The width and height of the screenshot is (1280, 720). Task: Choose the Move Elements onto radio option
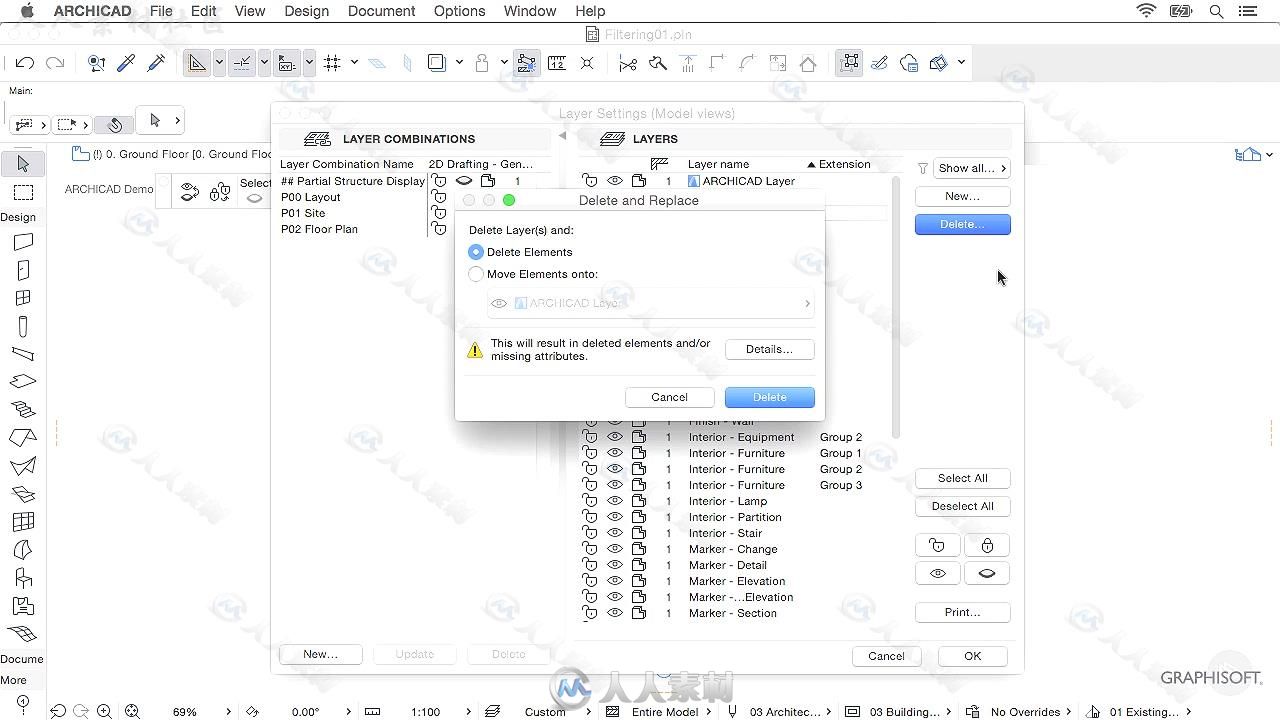click(x=476, y=274)
